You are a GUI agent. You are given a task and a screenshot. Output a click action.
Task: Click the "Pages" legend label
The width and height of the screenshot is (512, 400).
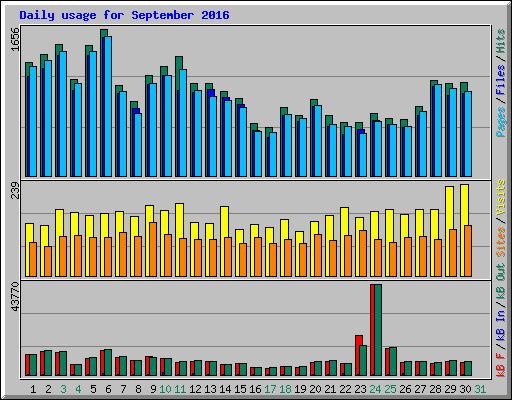click(501, 122)
